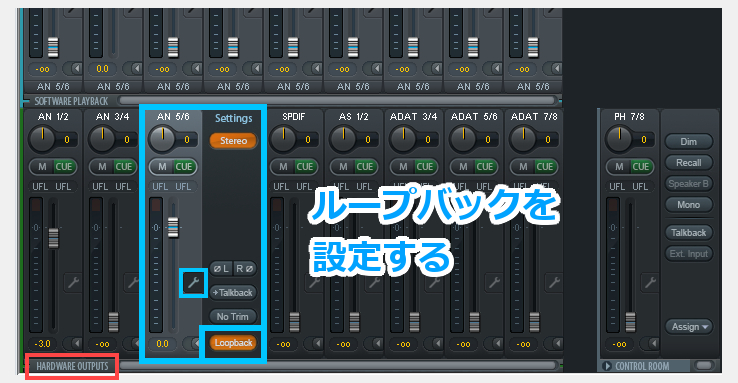Image resolution: width=738 pixels, height=383 pixels.
Task: Toggle CUE on ADAT 7/8
Action: (545, 167)
